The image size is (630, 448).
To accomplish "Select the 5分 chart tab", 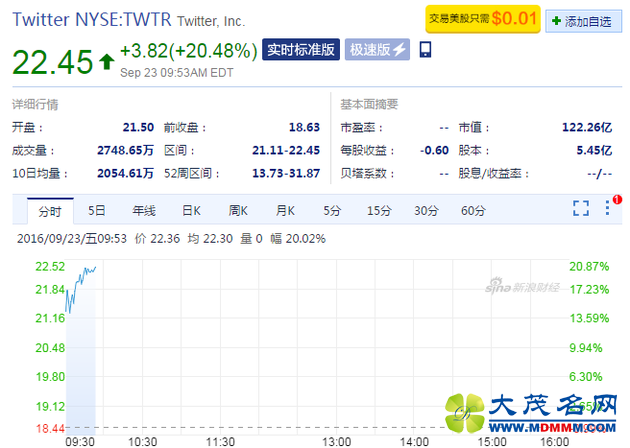I will pos(332,211).
